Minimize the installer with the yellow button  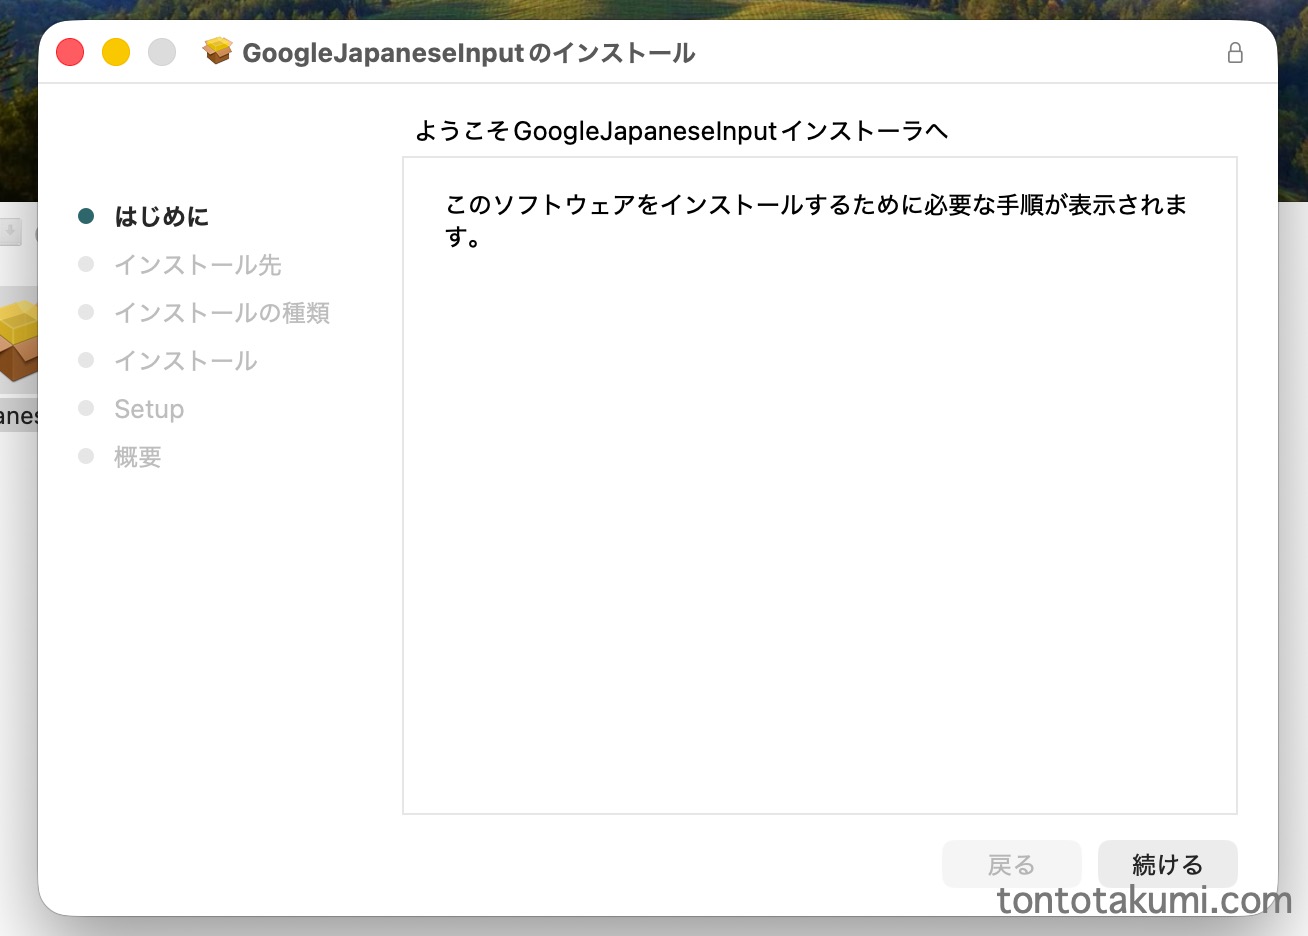pos(116,52)
